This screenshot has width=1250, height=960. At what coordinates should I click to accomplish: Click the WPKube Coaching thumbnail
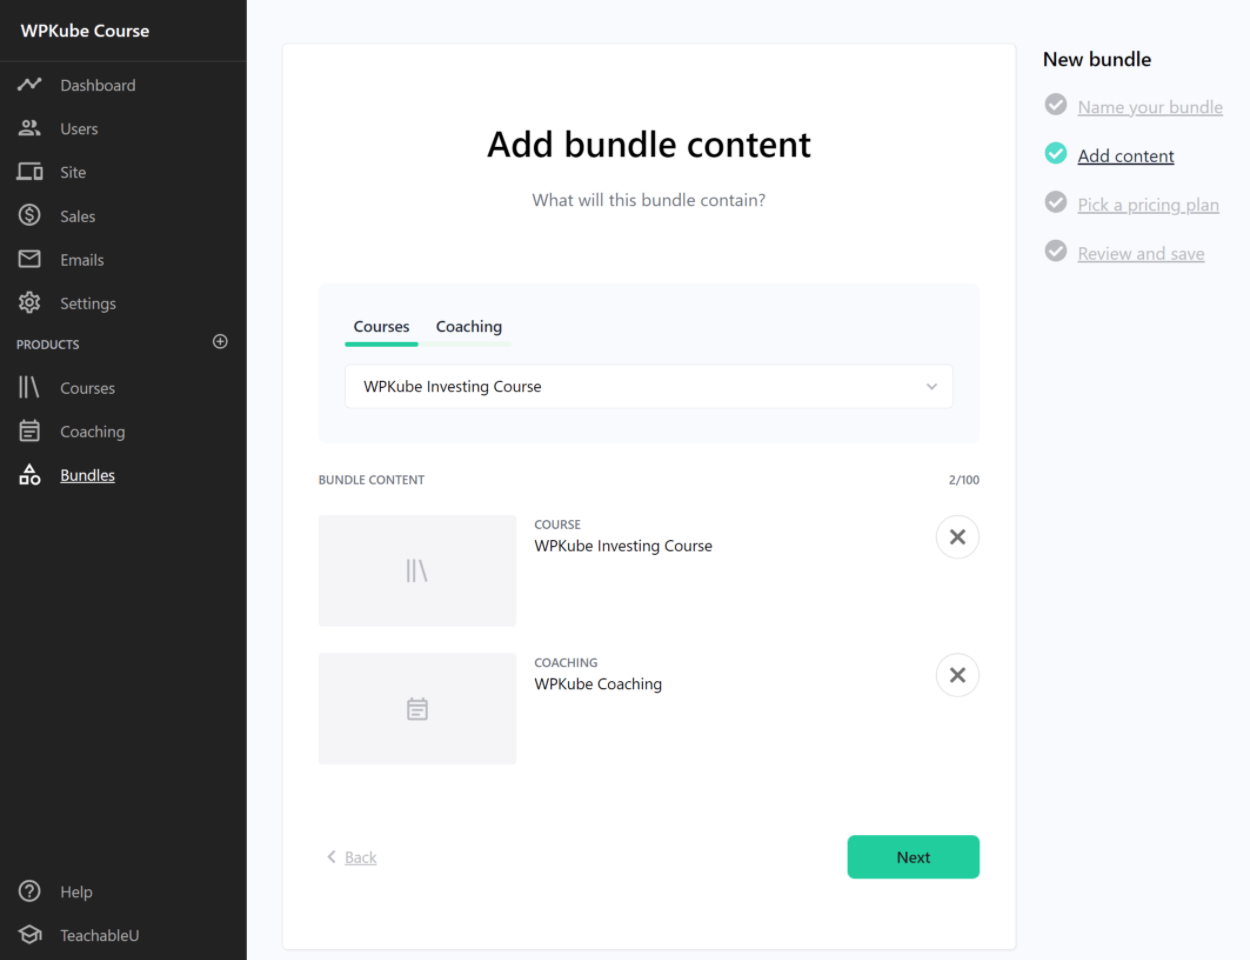[417, 709]
